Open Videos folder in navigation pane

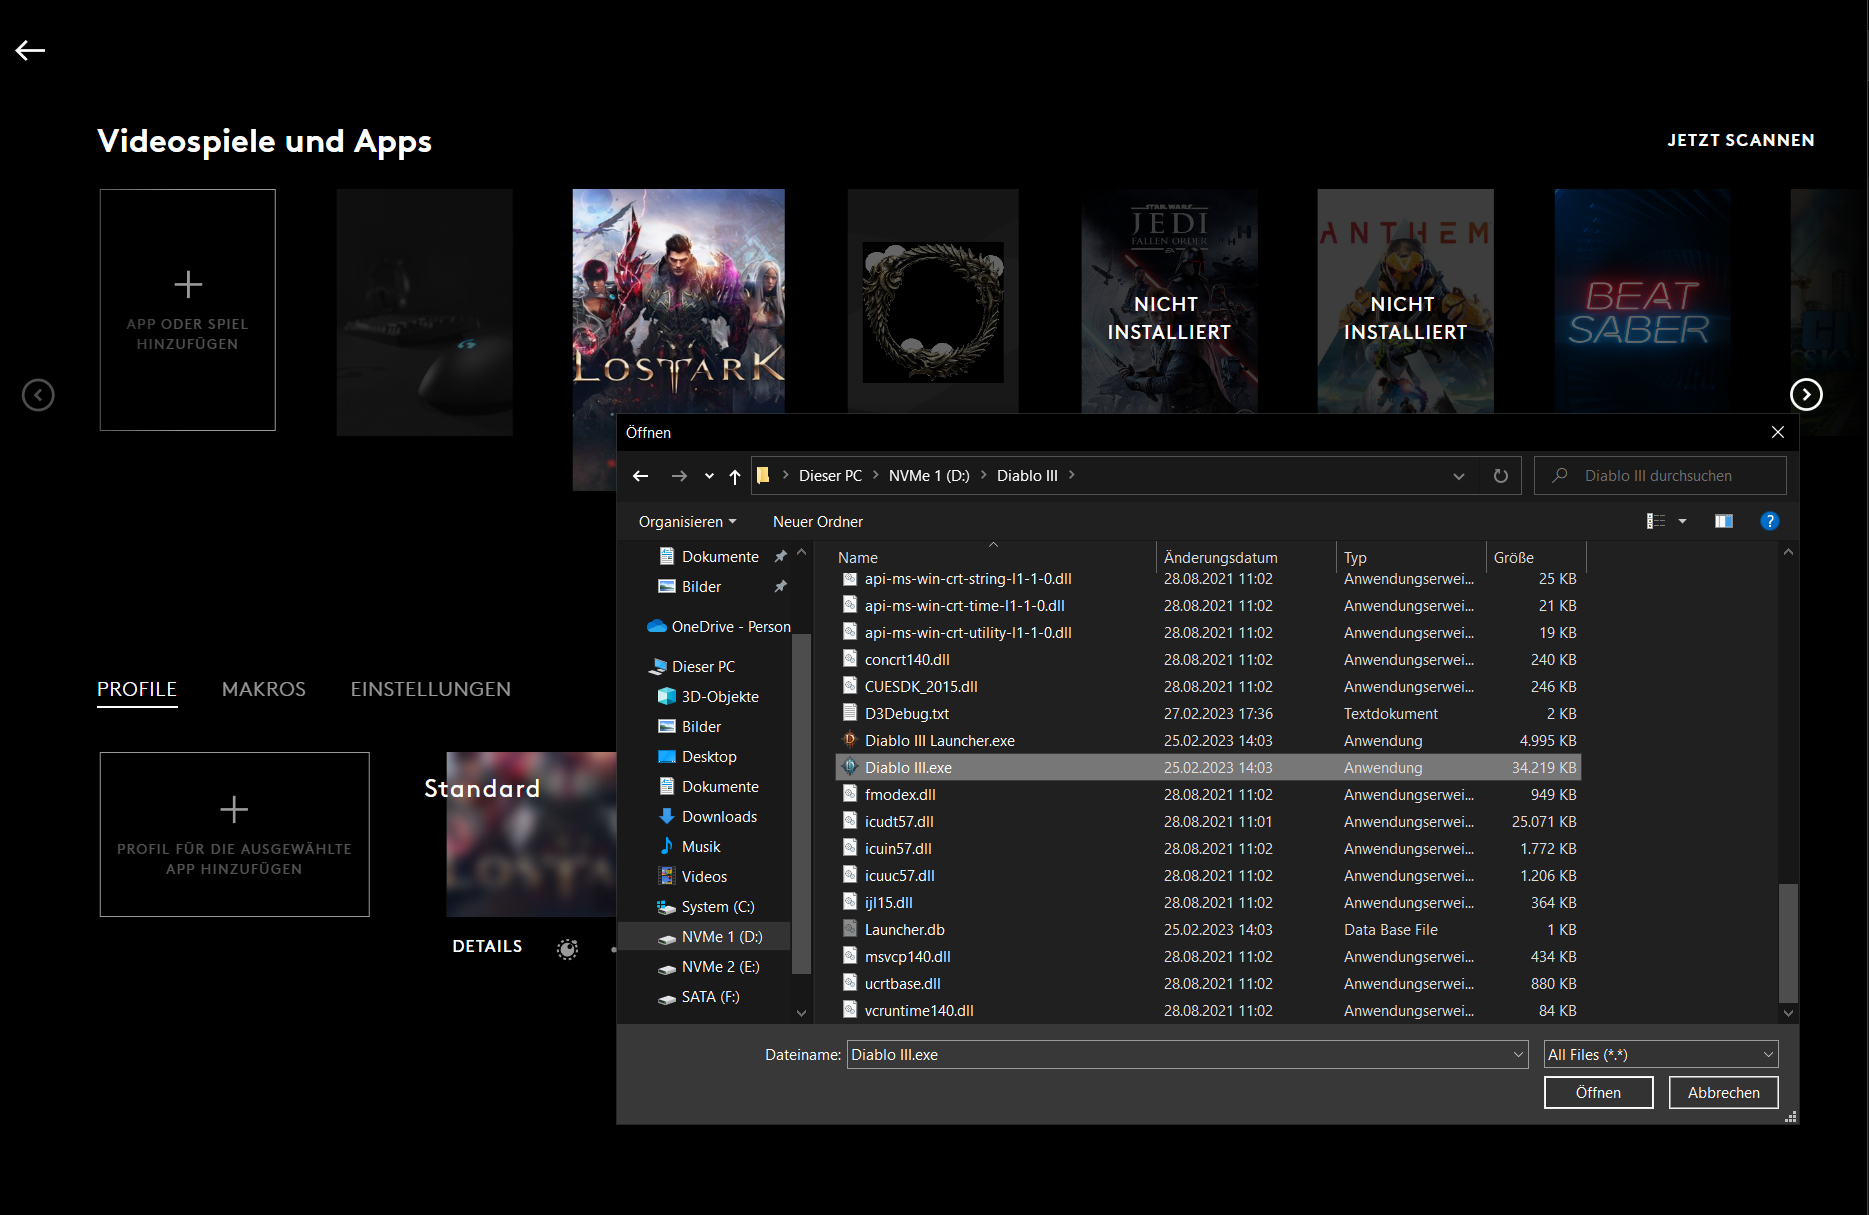pos(704,877)
